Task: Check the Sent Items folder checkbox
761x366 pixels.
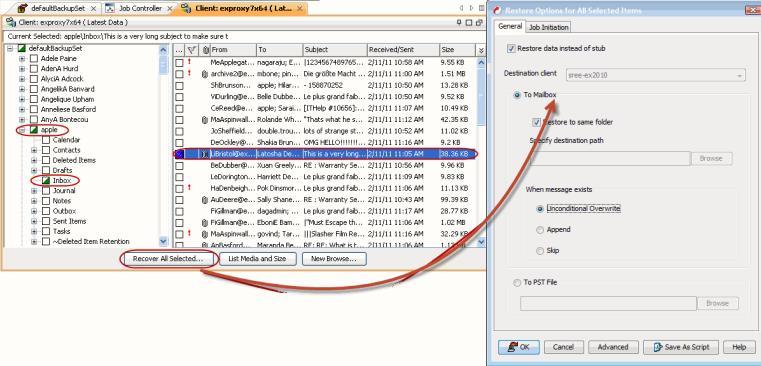Action: click(x=46, y=221)
